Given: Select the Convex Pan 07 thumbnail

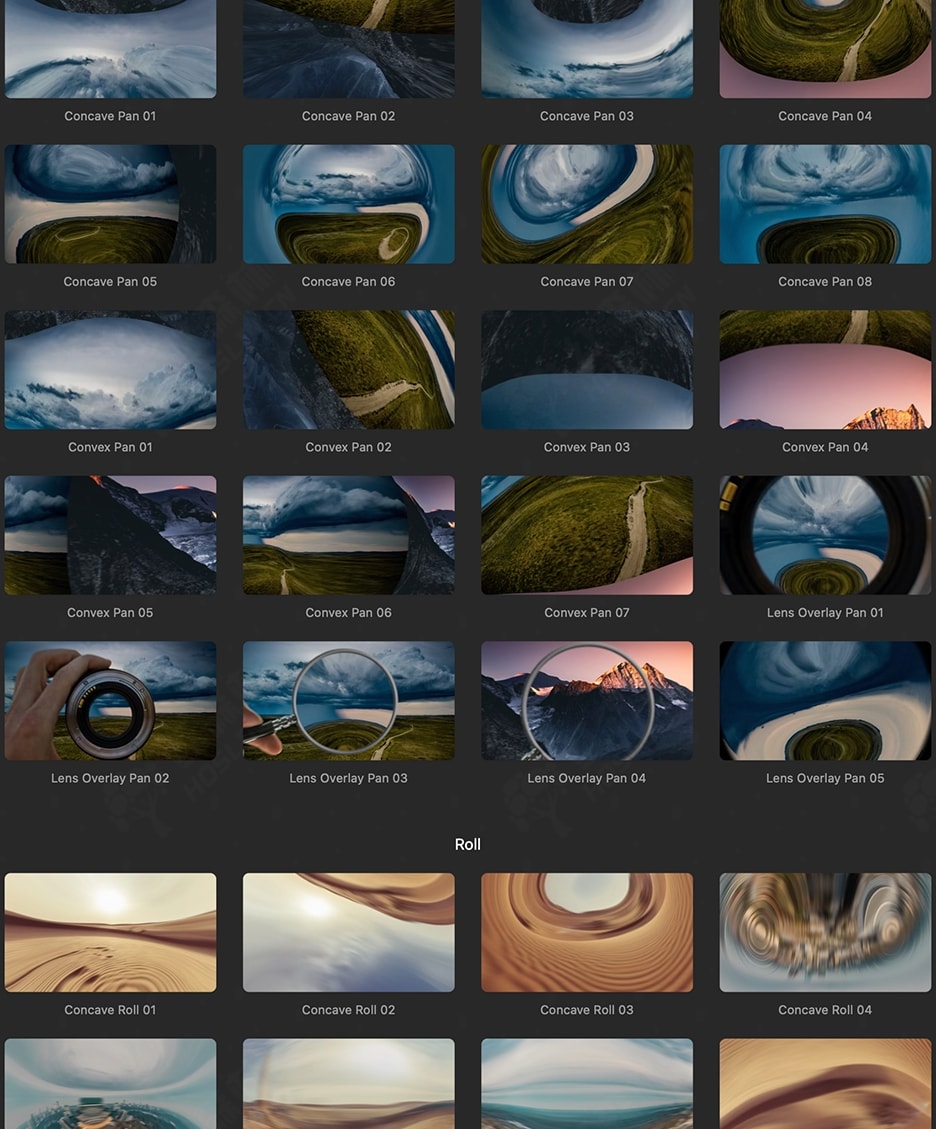Looking at the screenshot, I should click(x=587, y=535).
